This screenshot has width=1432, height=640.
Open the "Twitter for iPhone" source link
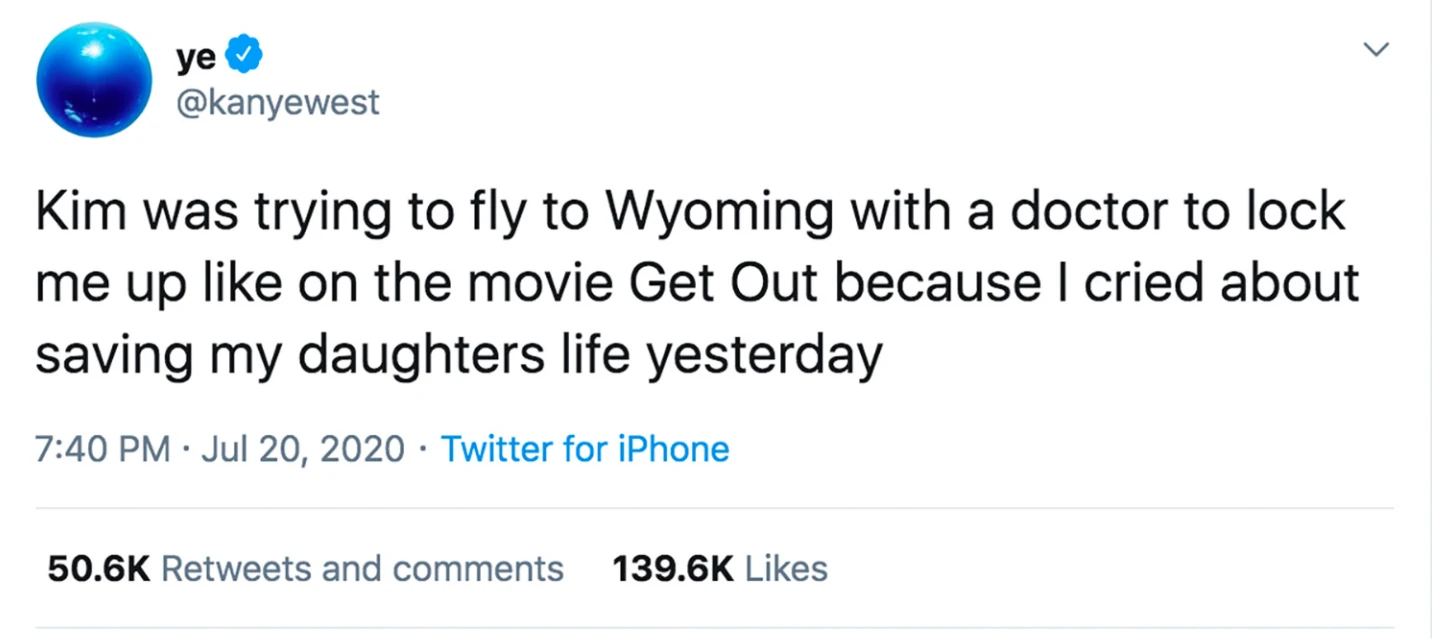tap(585, 449)
